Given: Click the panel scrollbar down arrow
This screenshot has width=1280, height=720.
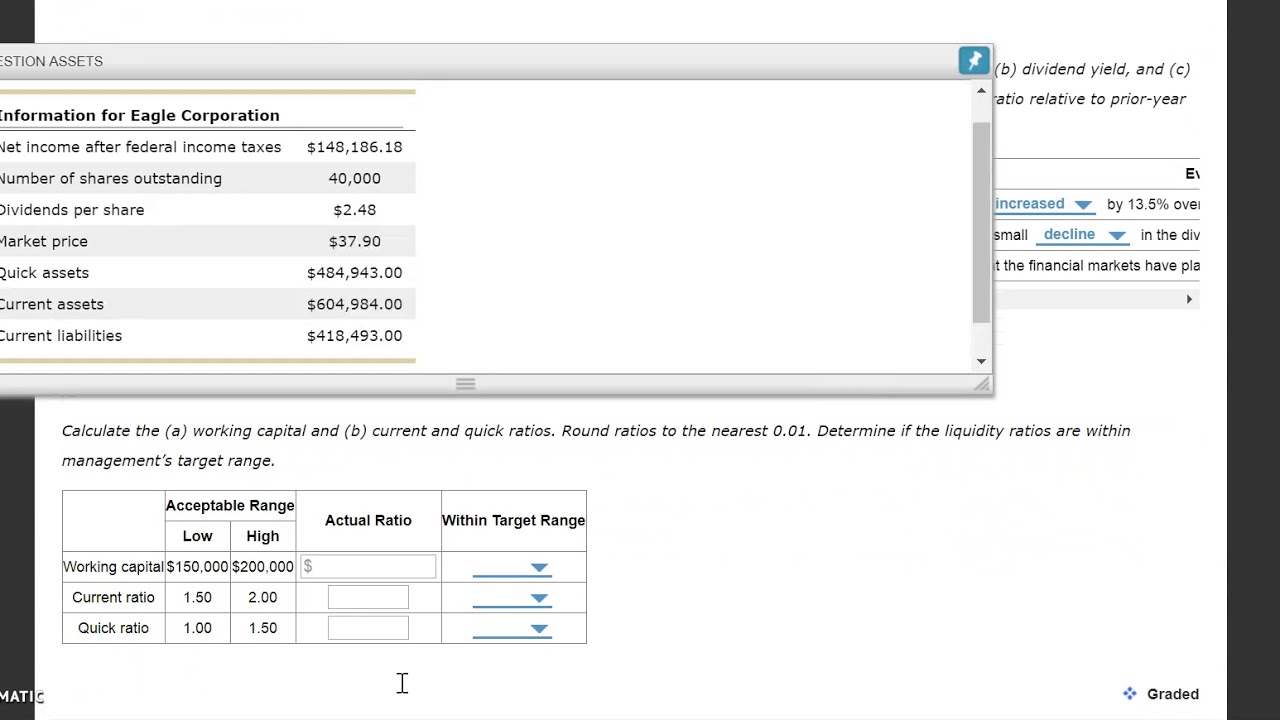Looking at the screenshot, I should [981, 361].
